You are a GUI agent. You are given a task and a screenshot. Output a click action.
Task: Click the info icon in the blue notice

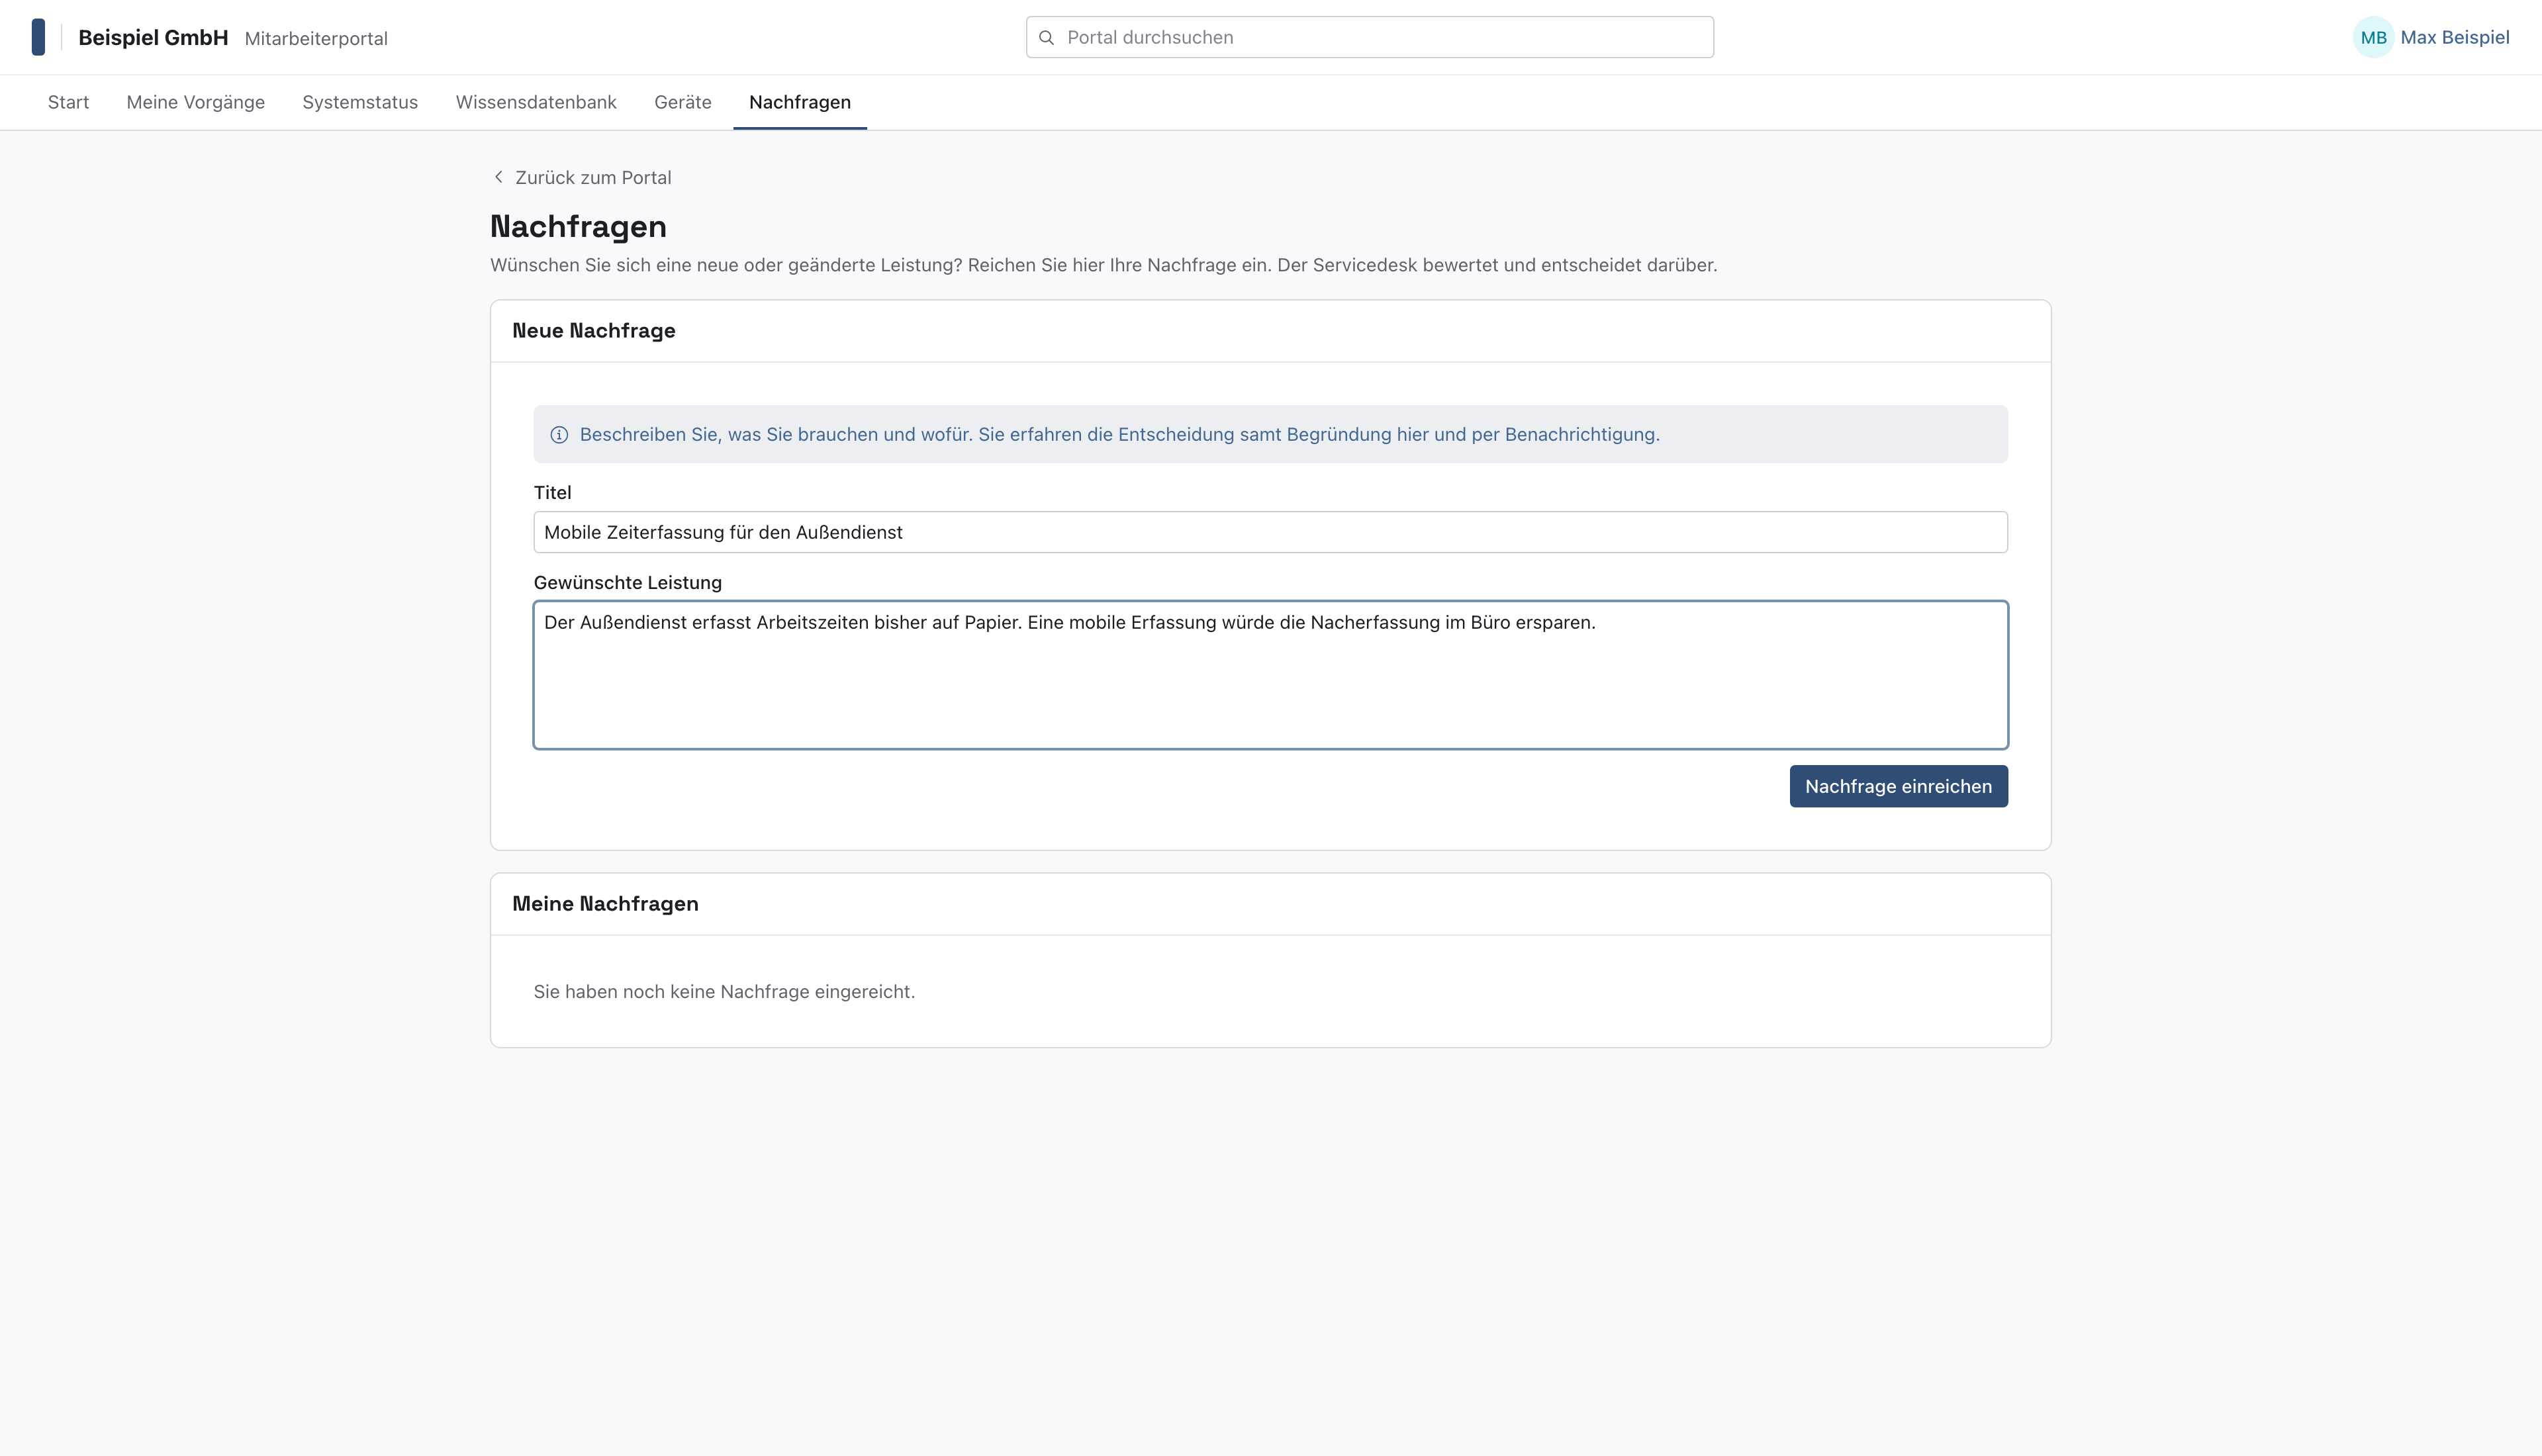(559, 435)
